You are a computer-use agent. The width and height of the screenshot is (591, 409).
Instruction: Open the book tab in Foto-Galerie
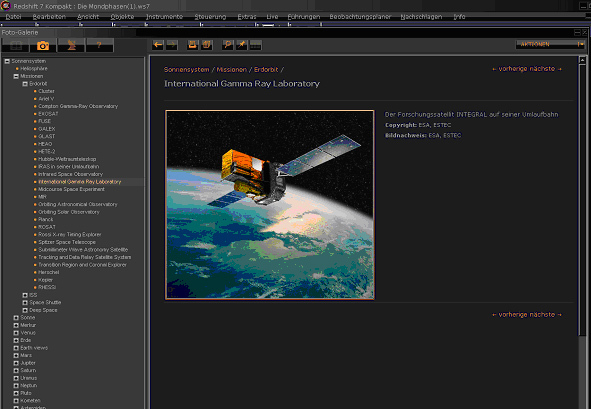tap(15, 46)
